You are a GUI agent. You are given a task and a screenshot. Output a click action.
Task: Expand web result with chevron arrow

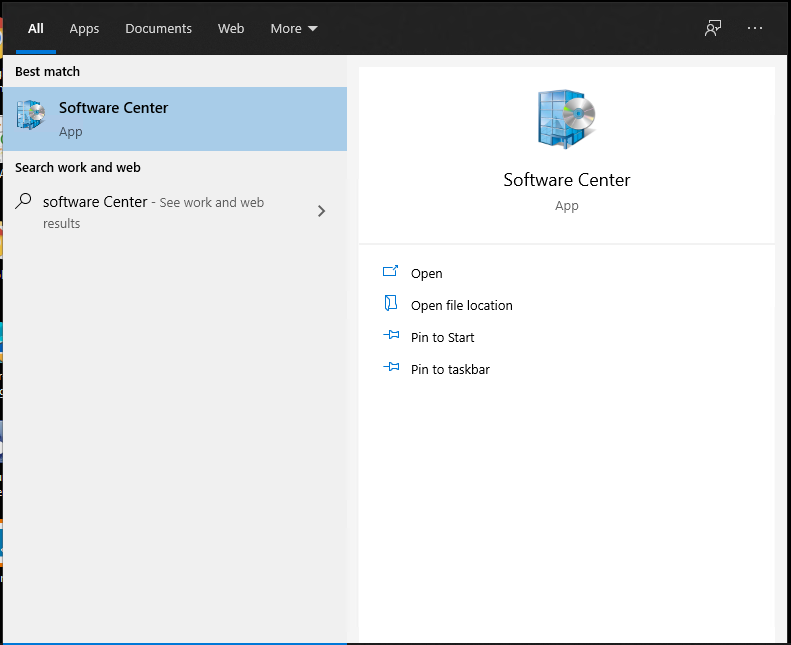(x=321, y=211)
